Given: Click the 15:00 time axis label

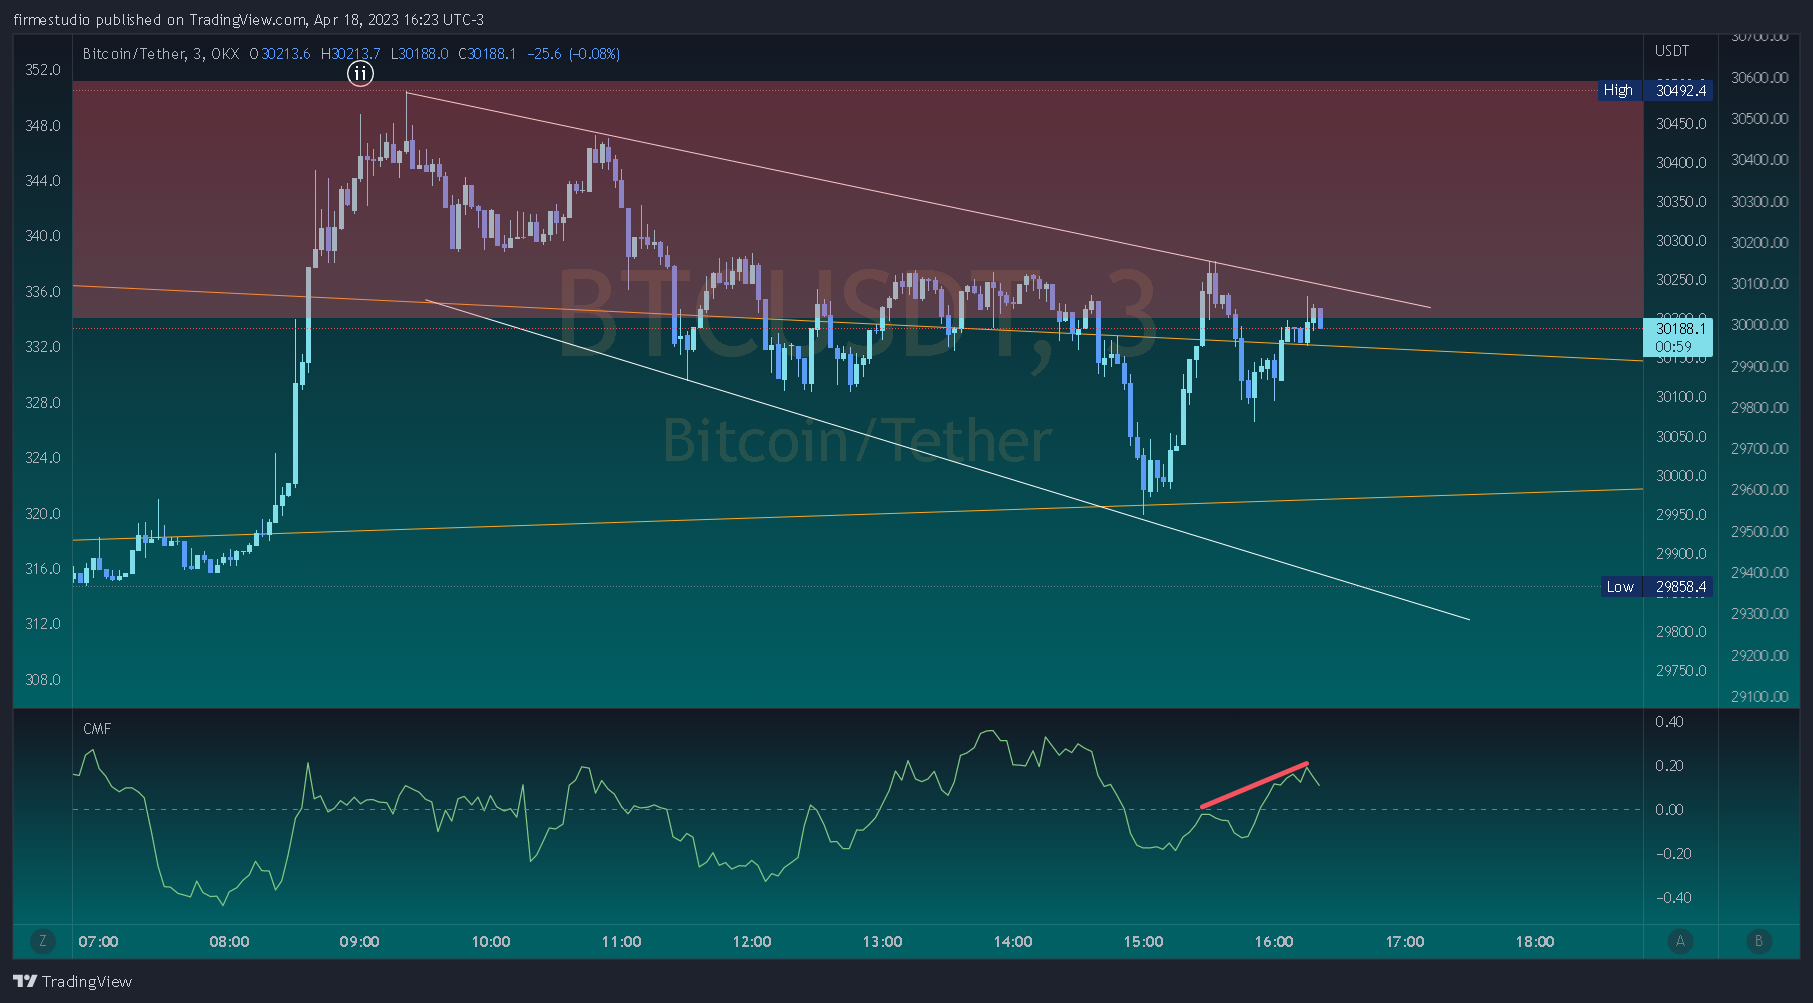Looking at the screenshot, I should click(1143, 942).
